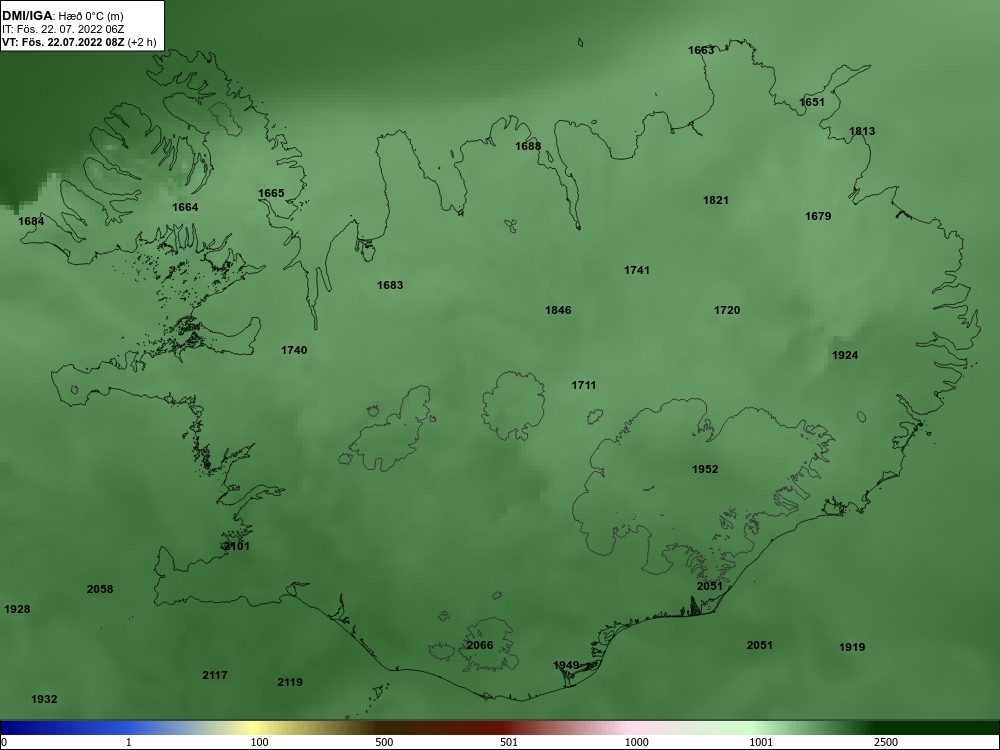
Task: Select the 1924 value in the east
Action: tap(845, 355)
